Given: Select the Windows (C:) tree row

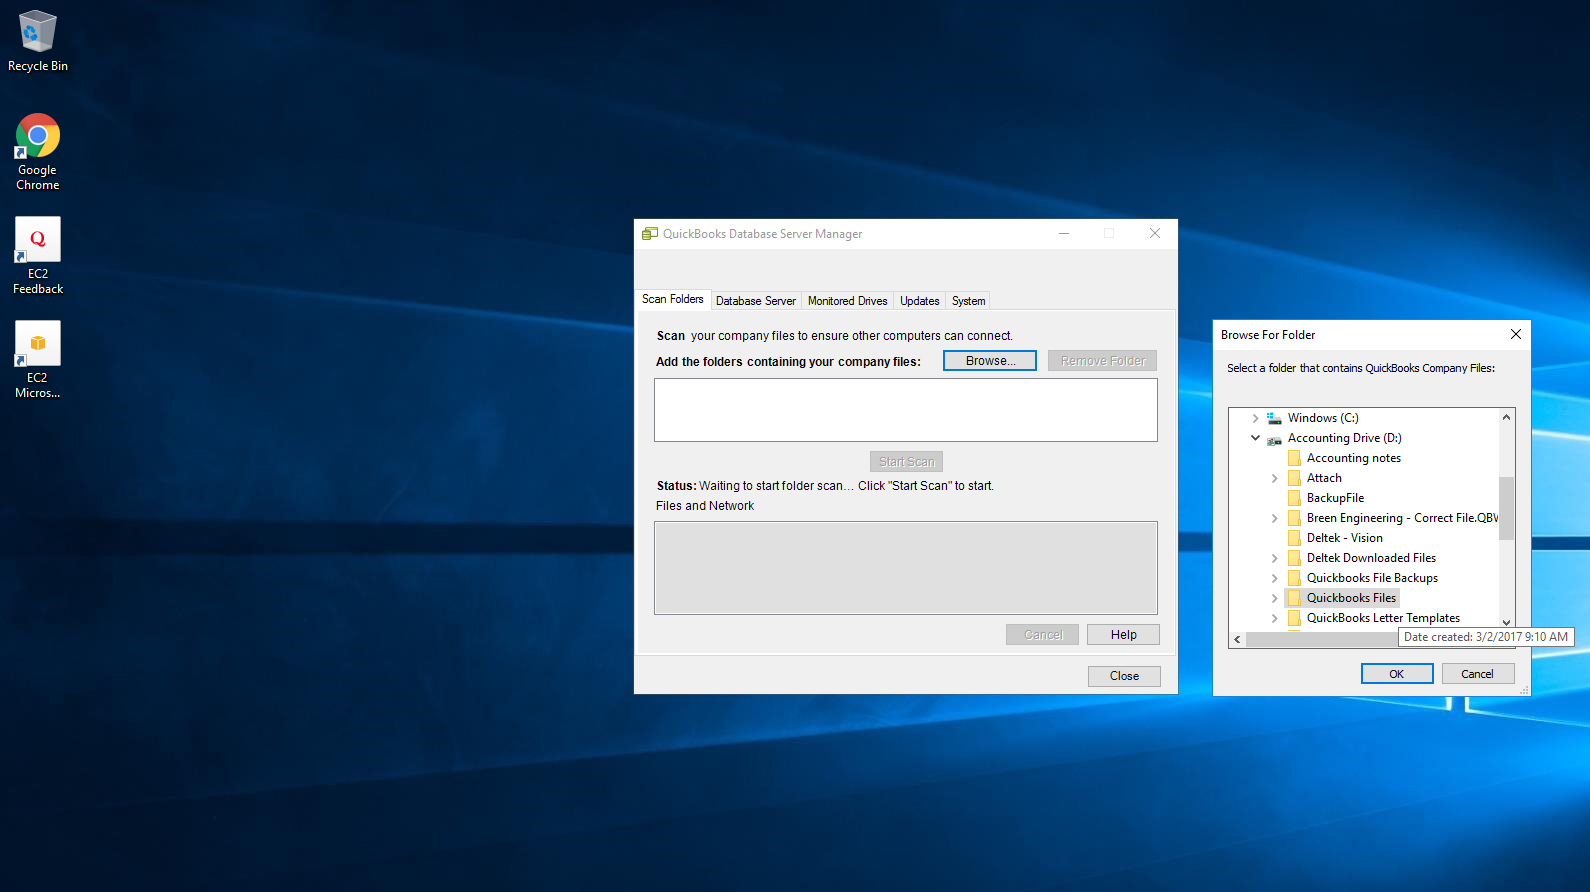Looking at the screenshot, I should (x=1323, y=418).
